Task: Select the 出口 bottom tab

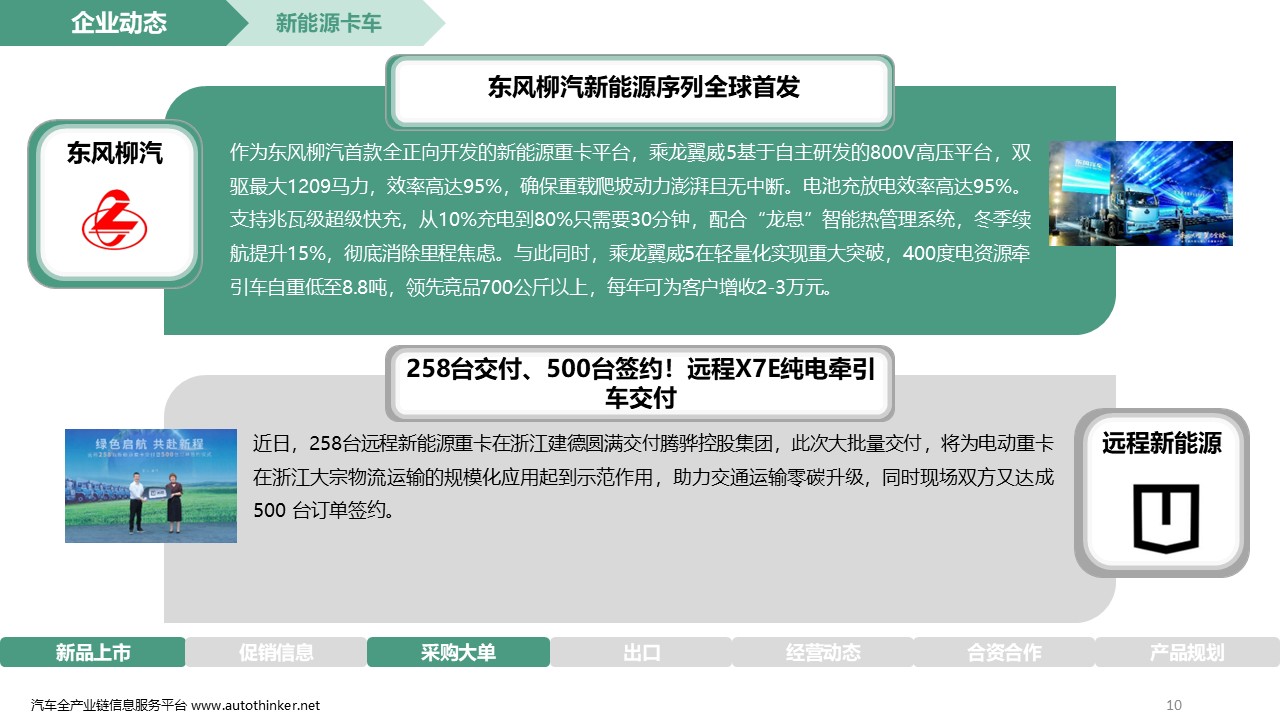Action: pos(641,652)
